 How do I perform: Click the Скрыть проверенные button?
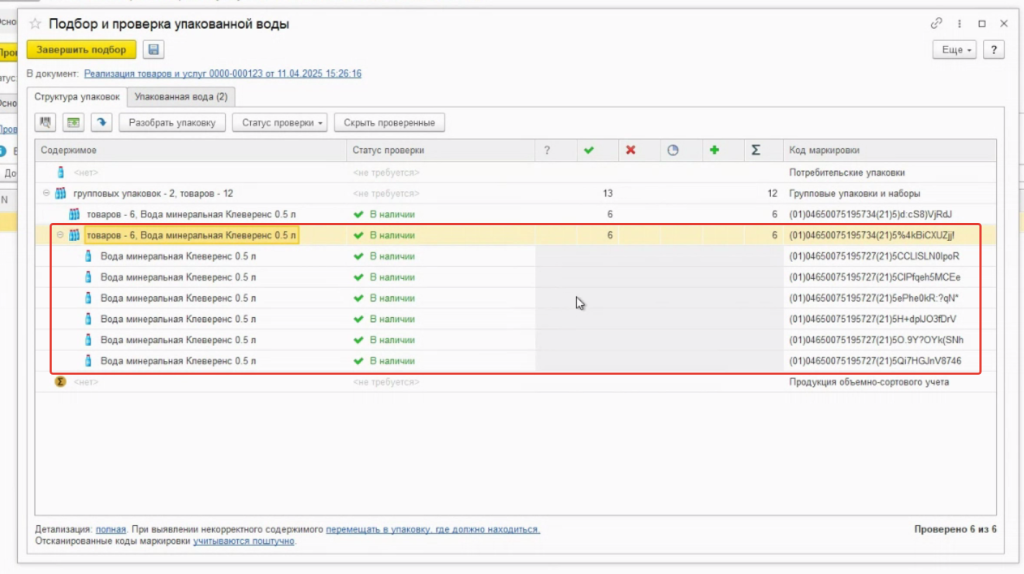(389, 123)
